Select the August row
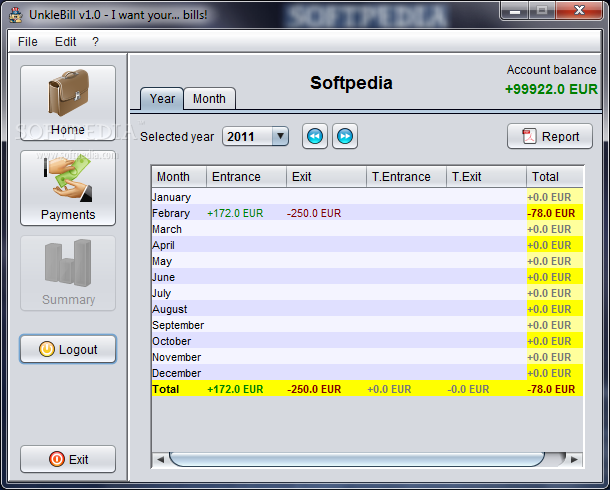 click(x=367, y=309)
